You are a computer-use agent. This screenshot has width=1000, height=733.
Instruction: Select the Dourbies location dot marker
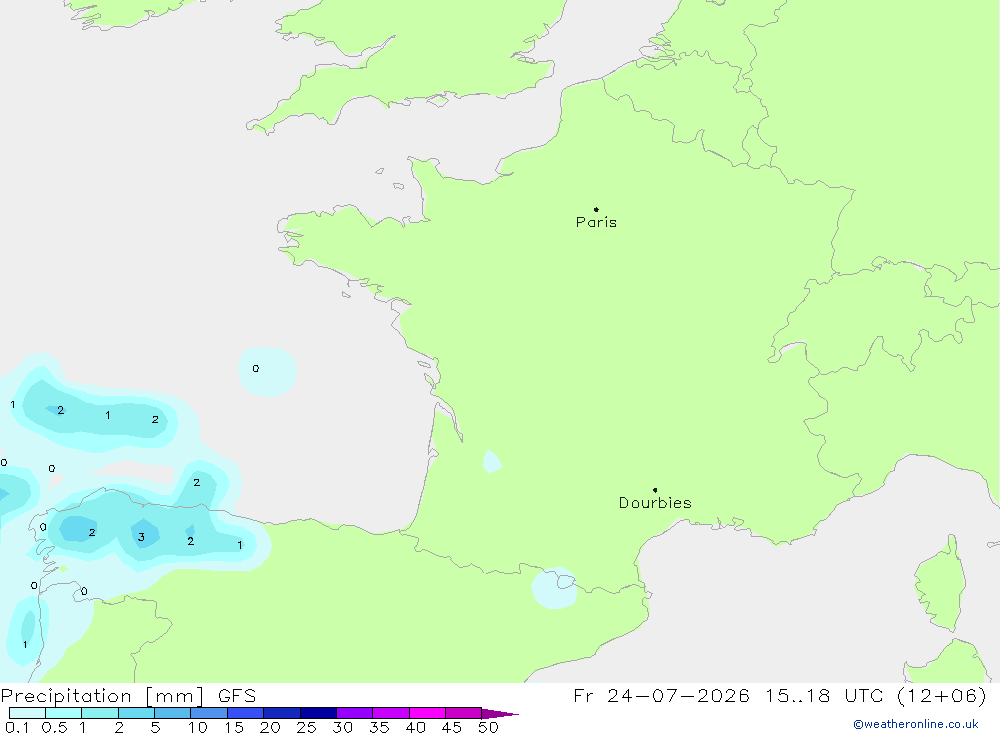coord(655,490)
